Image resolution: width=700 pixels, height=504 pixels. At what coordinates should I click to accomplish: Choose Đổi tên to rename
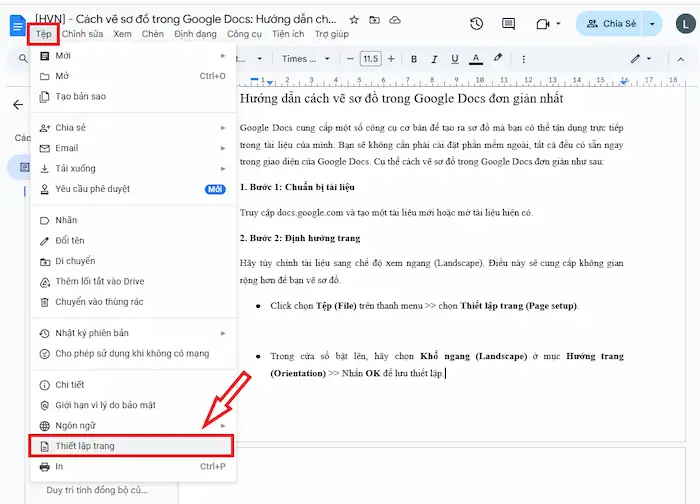click(x=133, y=241)
